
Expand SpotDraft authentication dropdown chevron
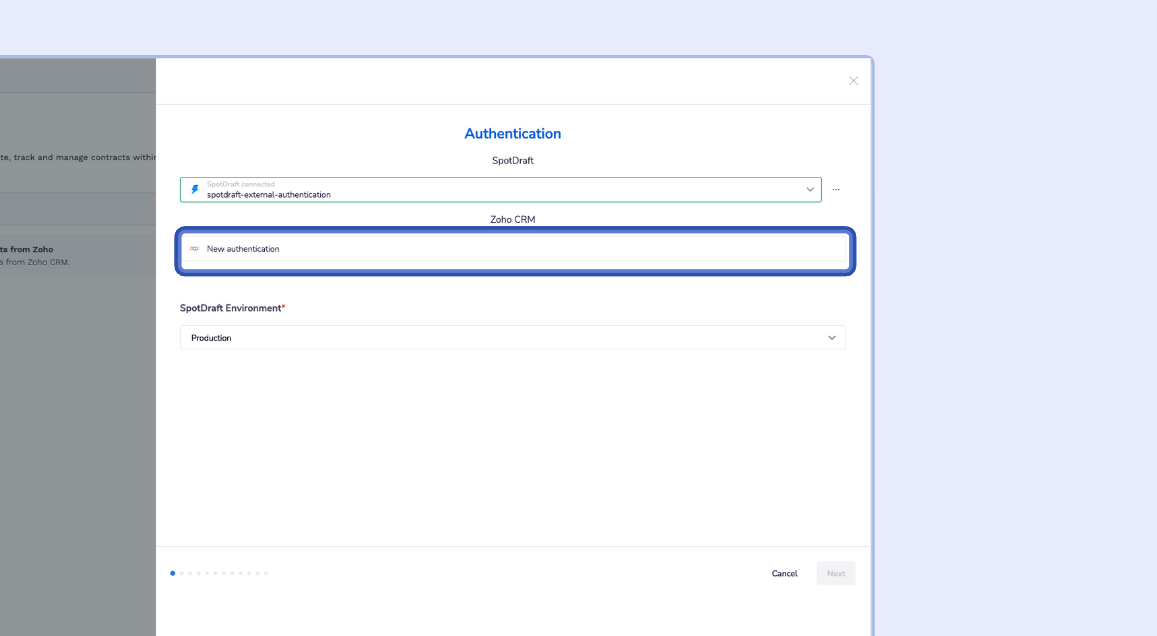tap(810, 190)
